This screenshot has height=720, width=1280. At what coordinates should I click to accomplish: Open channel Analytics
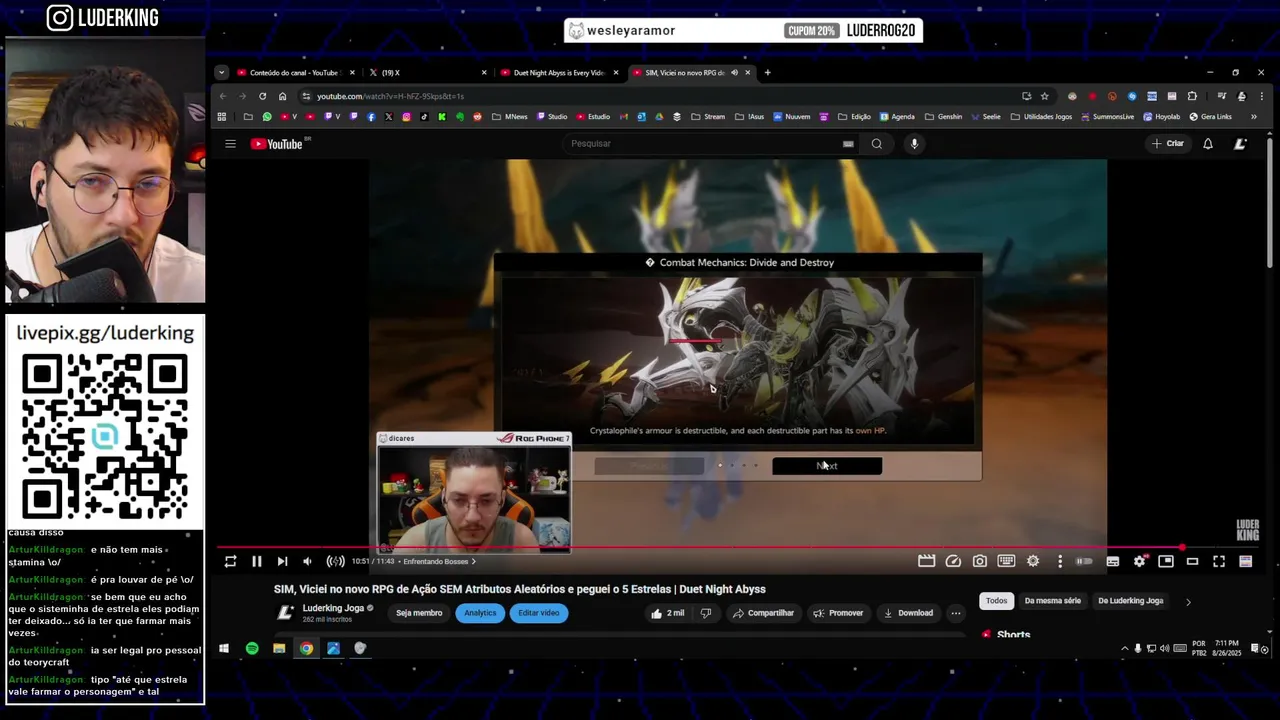coord(480,613)
